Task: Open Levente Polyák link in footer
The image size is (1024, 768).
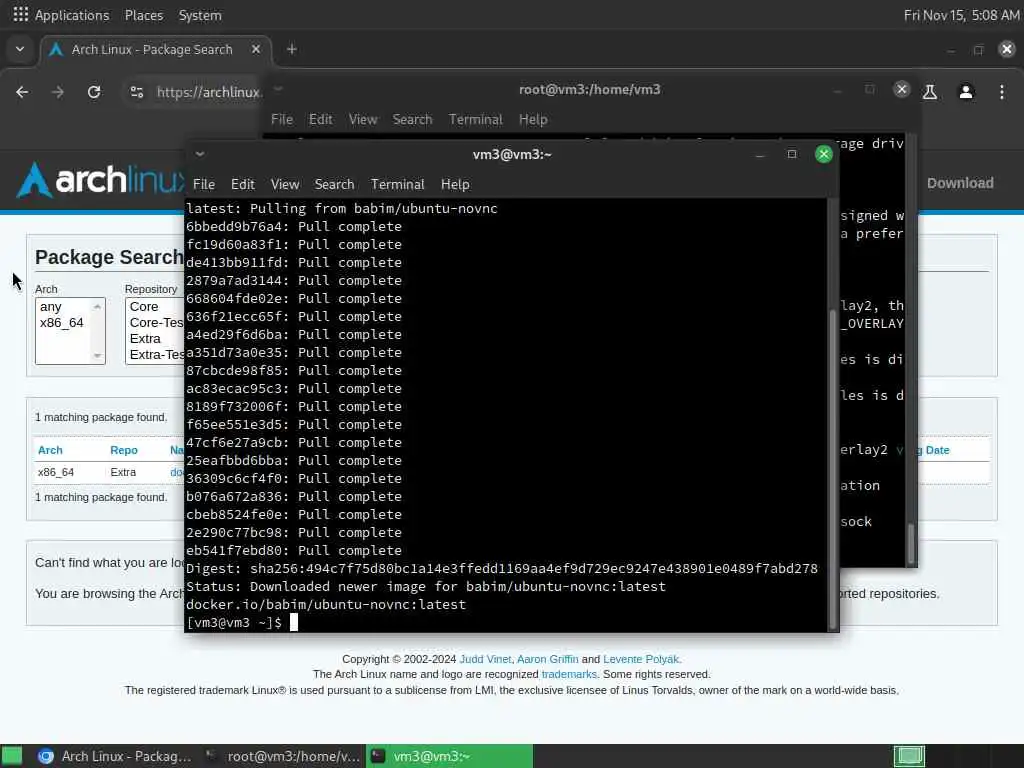Action: pos(641,659)
